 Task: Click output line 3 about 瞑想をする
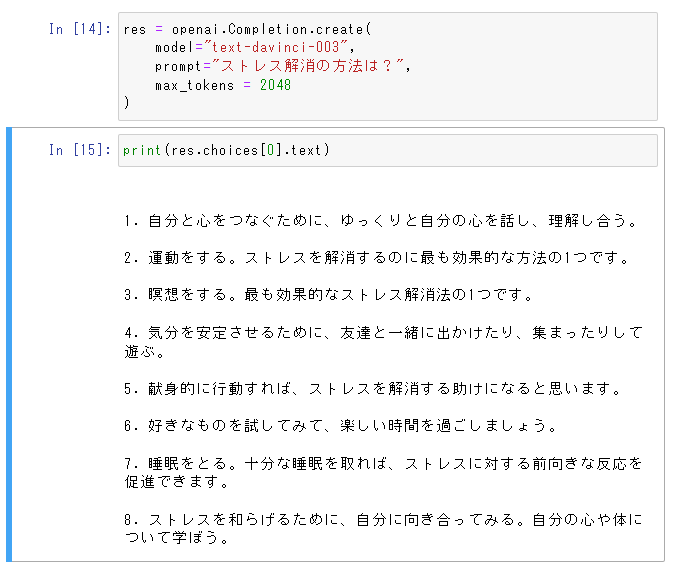point(328,295)
